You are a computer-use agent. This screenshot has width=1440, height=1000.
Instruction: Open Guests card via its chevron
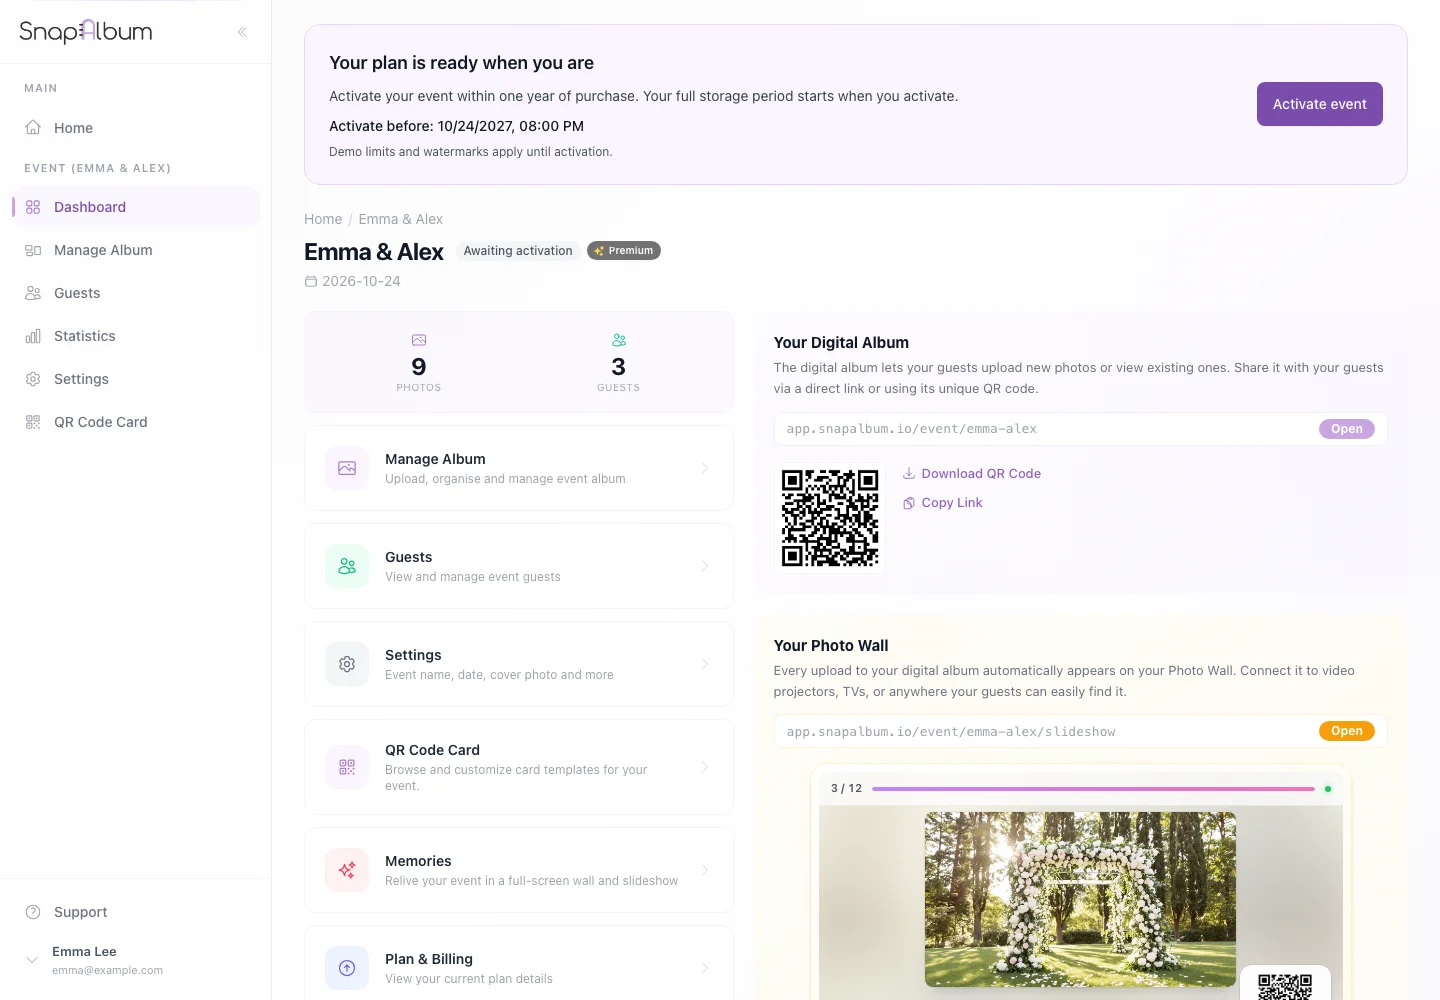[705, 566]
